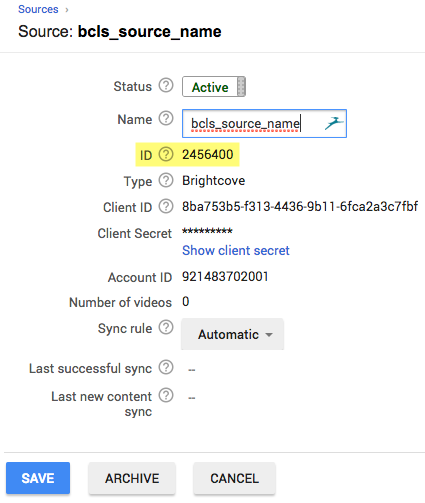425x503 pixels.
Task: Click the question mark beside Type
Action: point(166,180)
